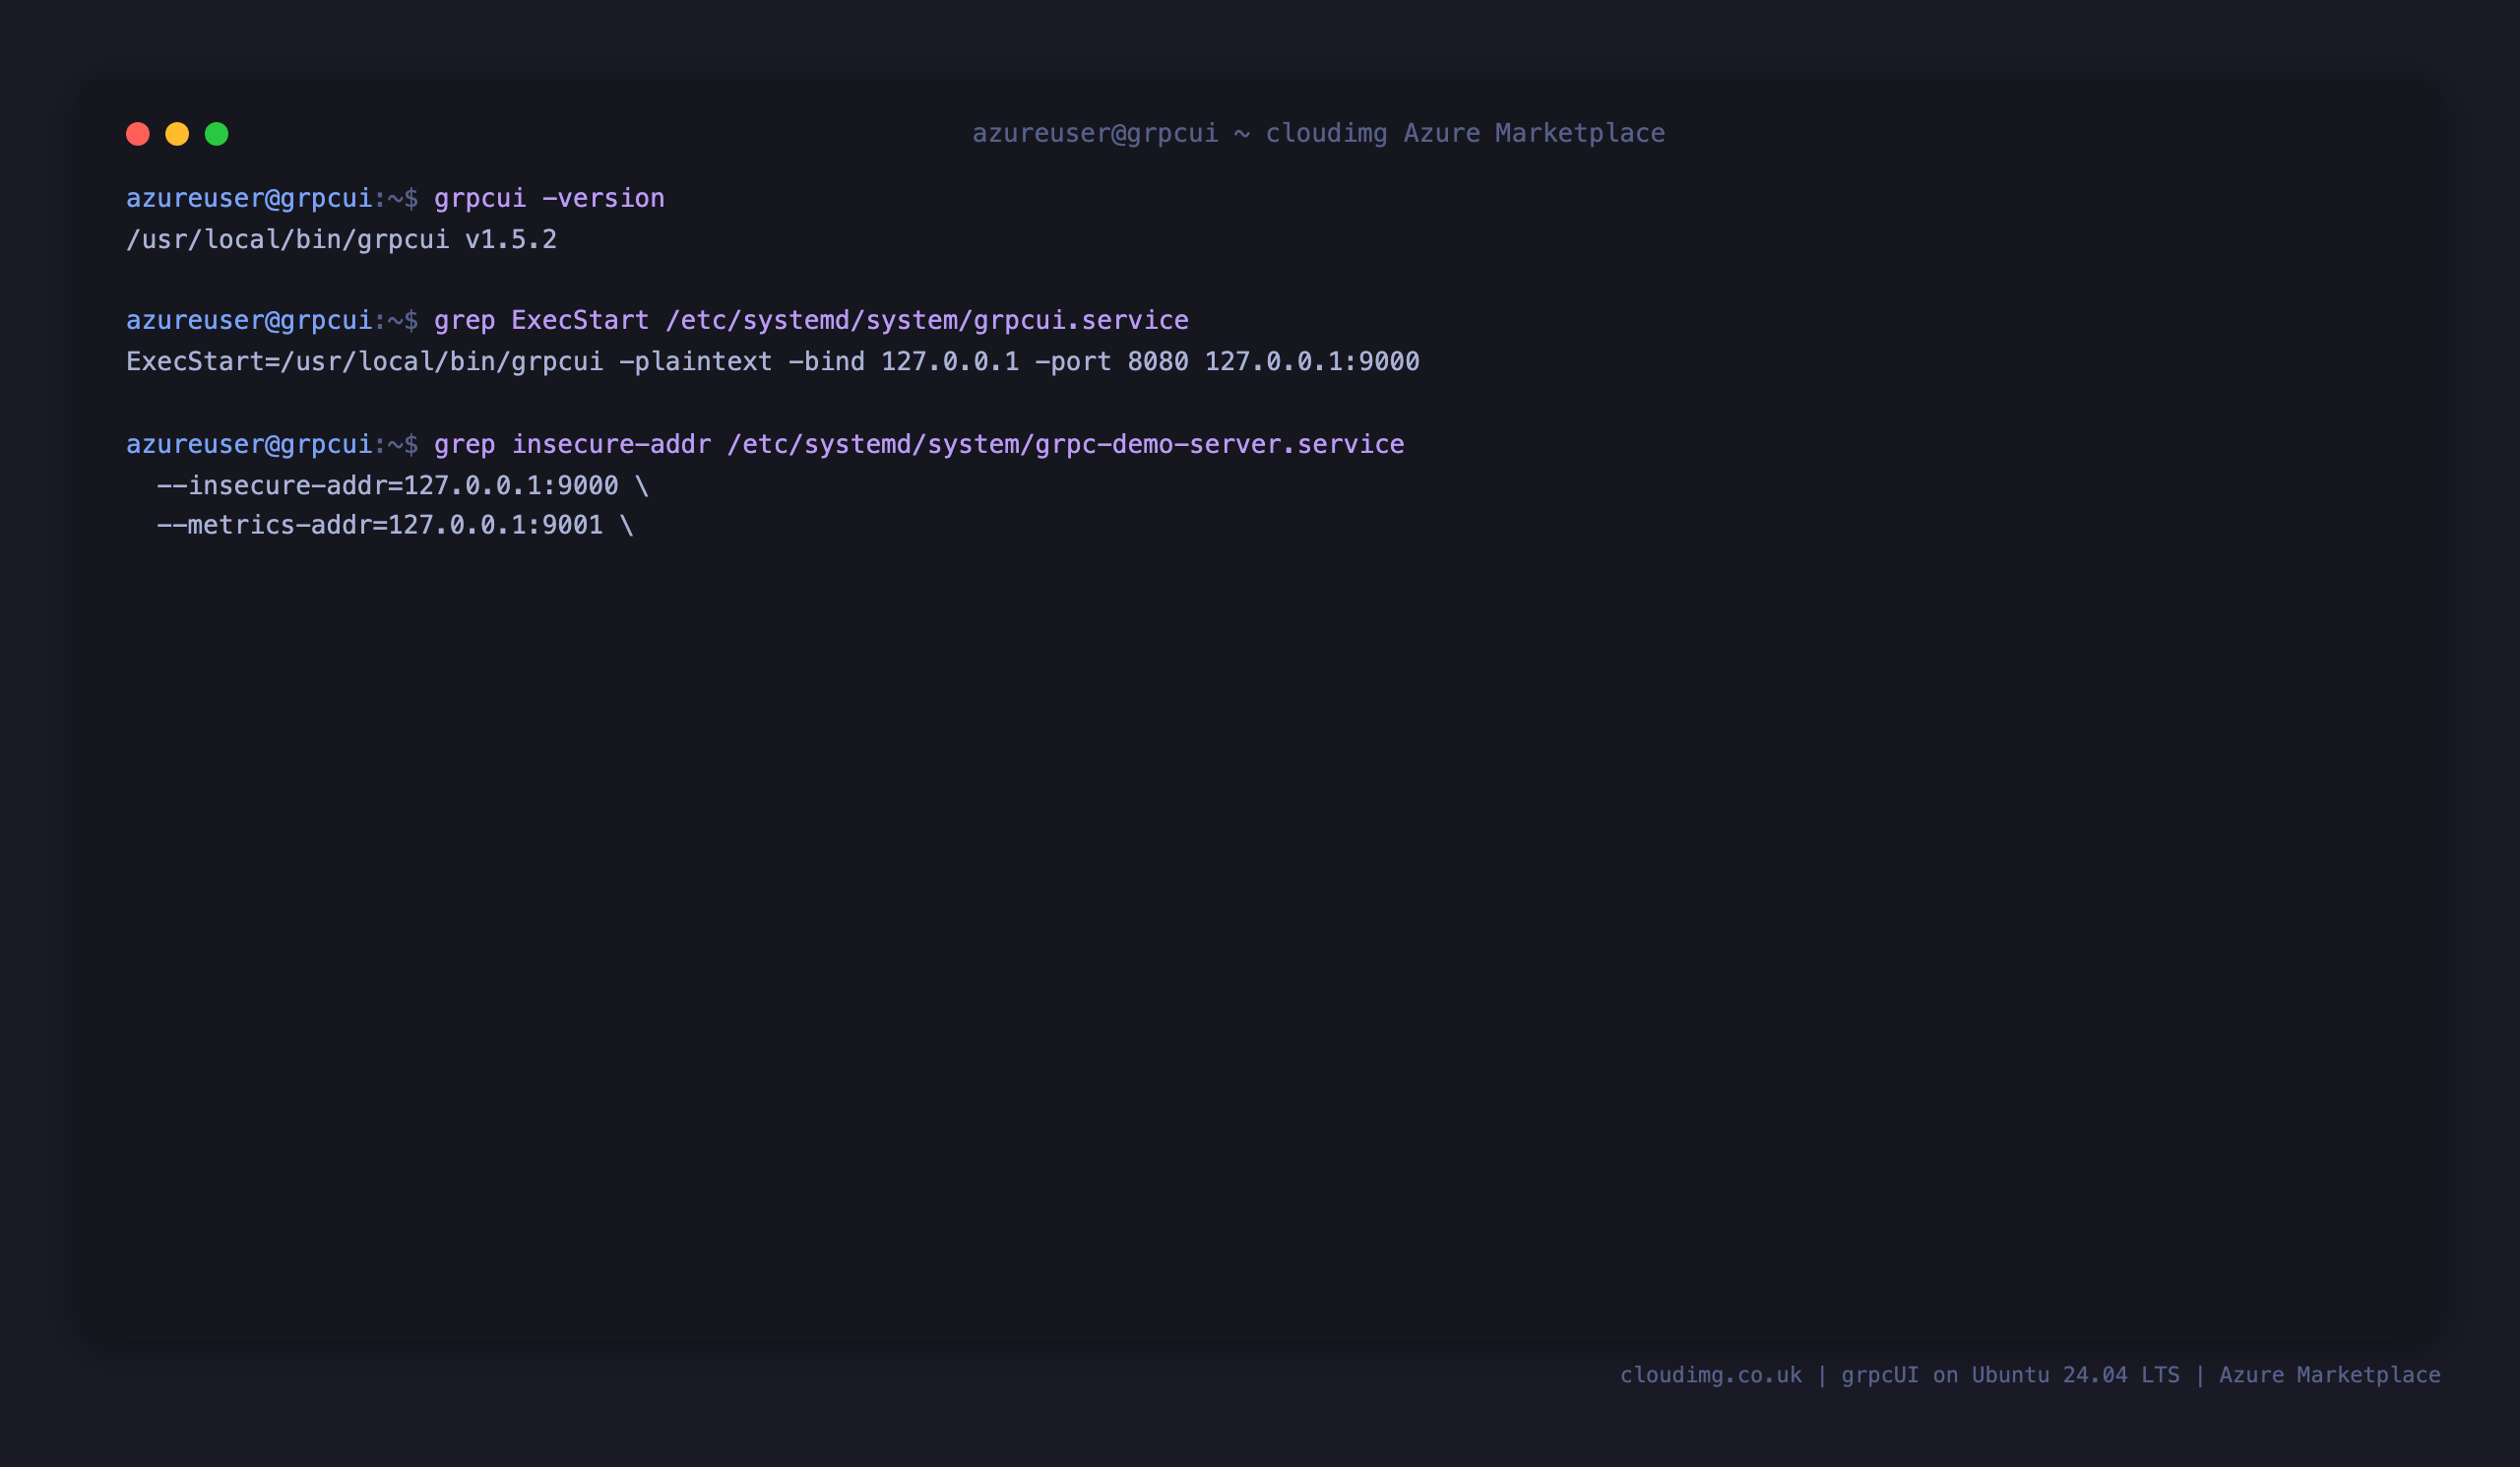Click the footer text 'cloudimg.co.uk | grpcUI on Ubuntu 24.04 LTS'
The image size is (2520, 1467).
(1900, 1375)
